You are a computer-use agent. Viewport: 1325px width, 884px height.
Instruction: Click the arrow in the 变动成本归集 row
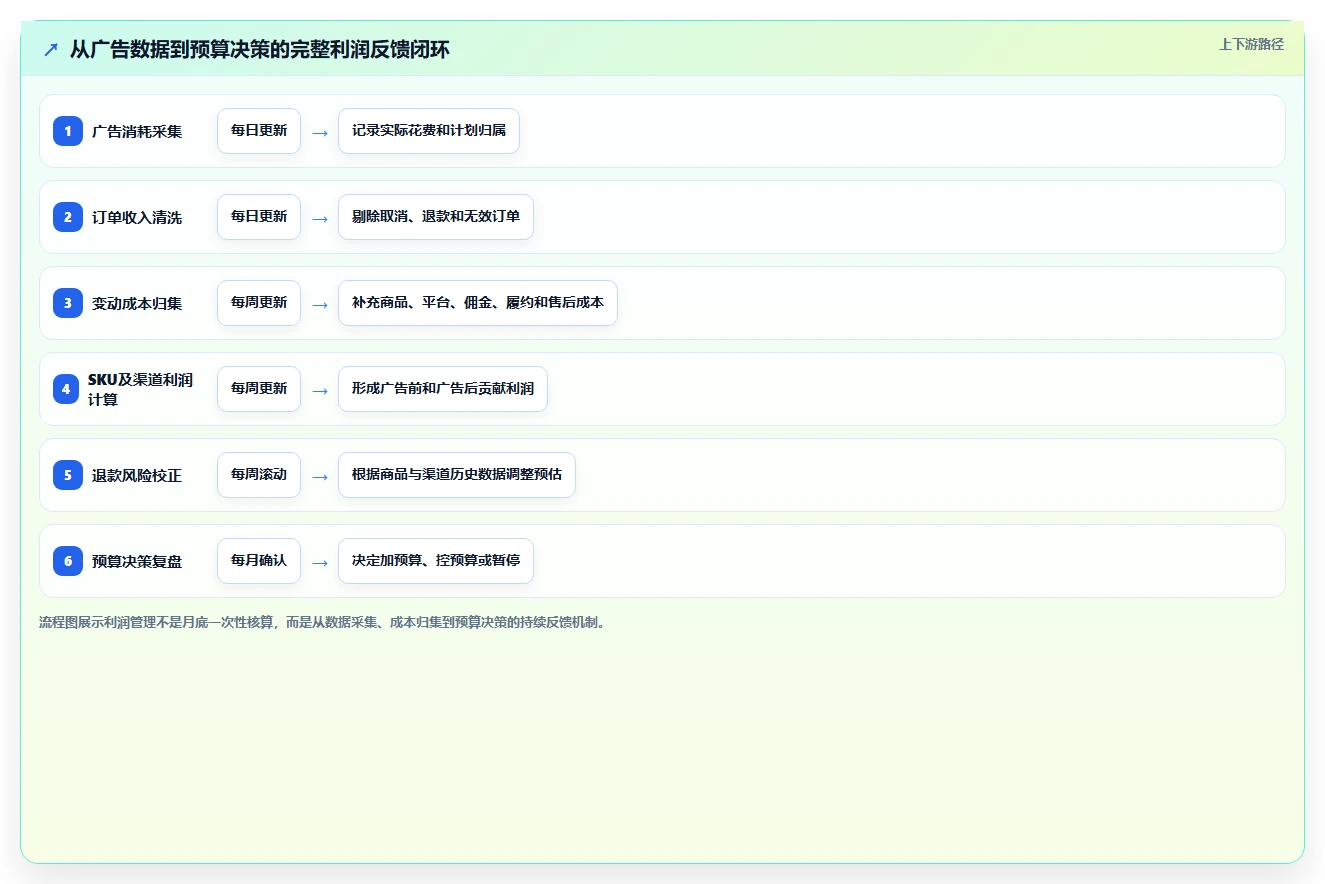(x=320, y=304)
